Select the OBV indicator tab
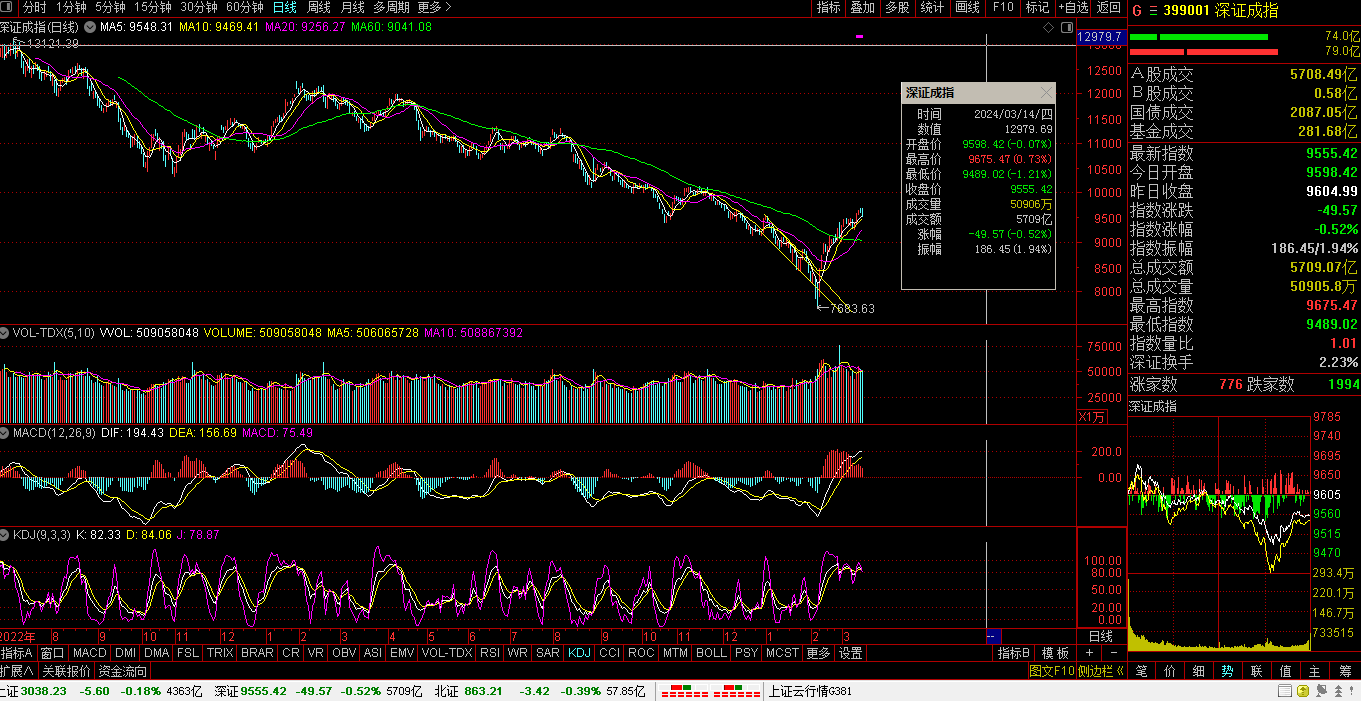Viewport: 1361px width, 701px height. (343, 653)
